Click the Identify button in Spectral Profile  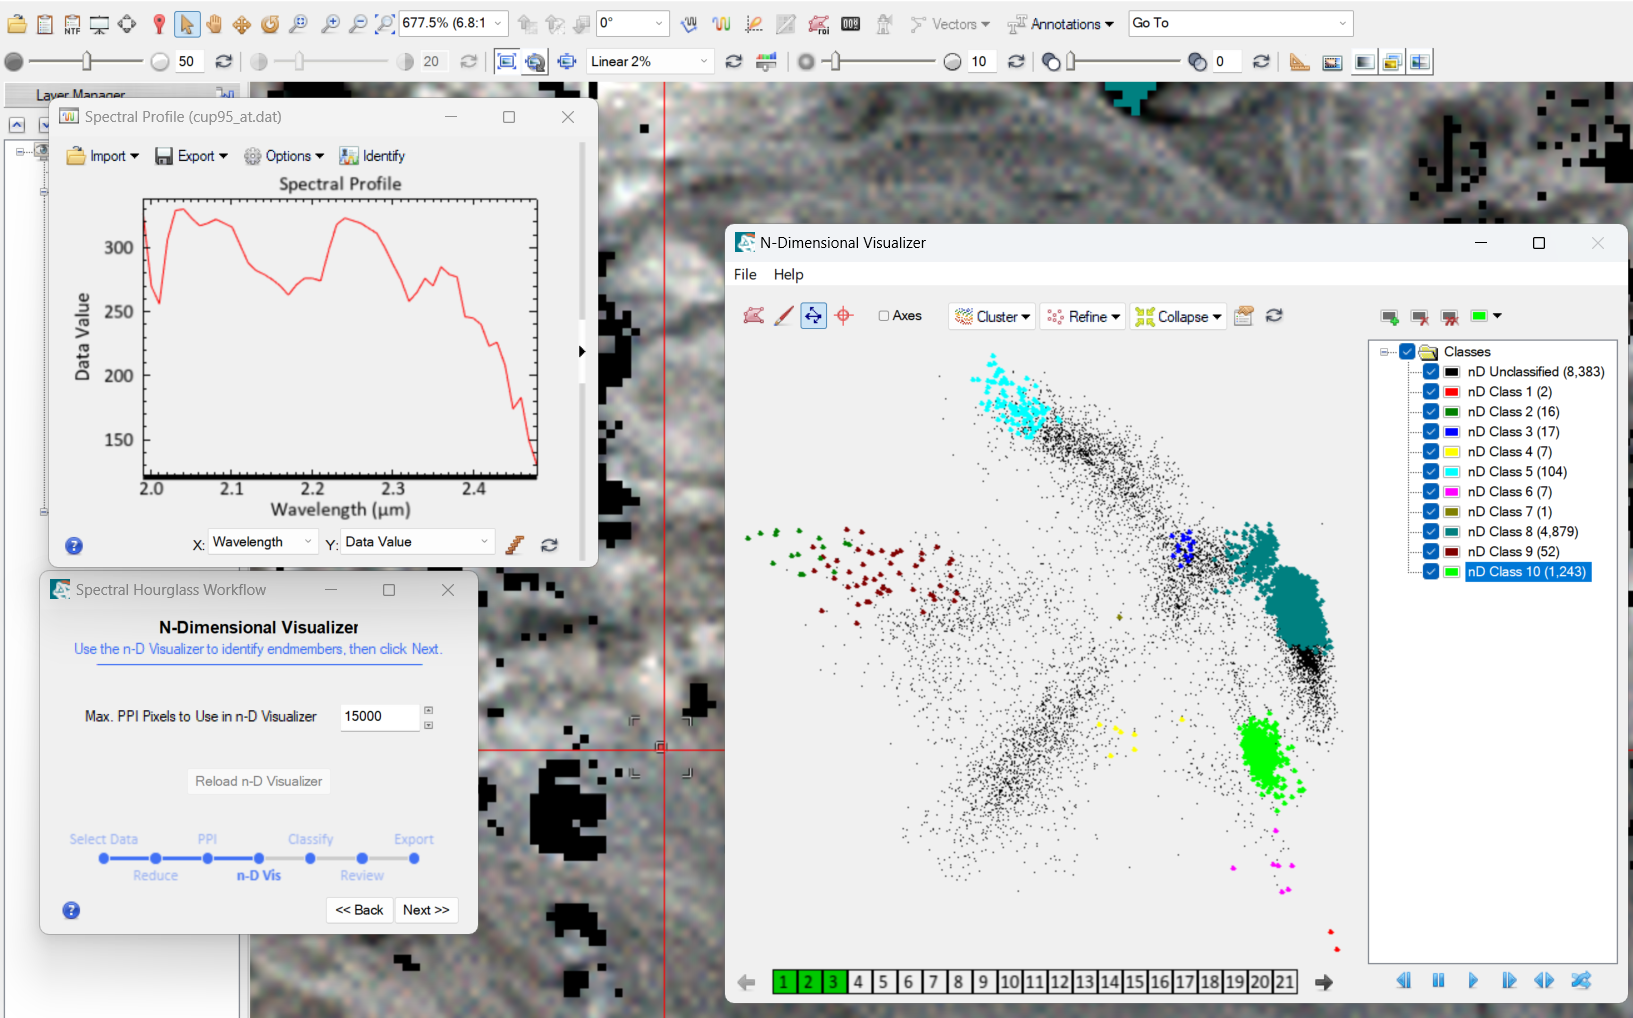pos(371,156)
